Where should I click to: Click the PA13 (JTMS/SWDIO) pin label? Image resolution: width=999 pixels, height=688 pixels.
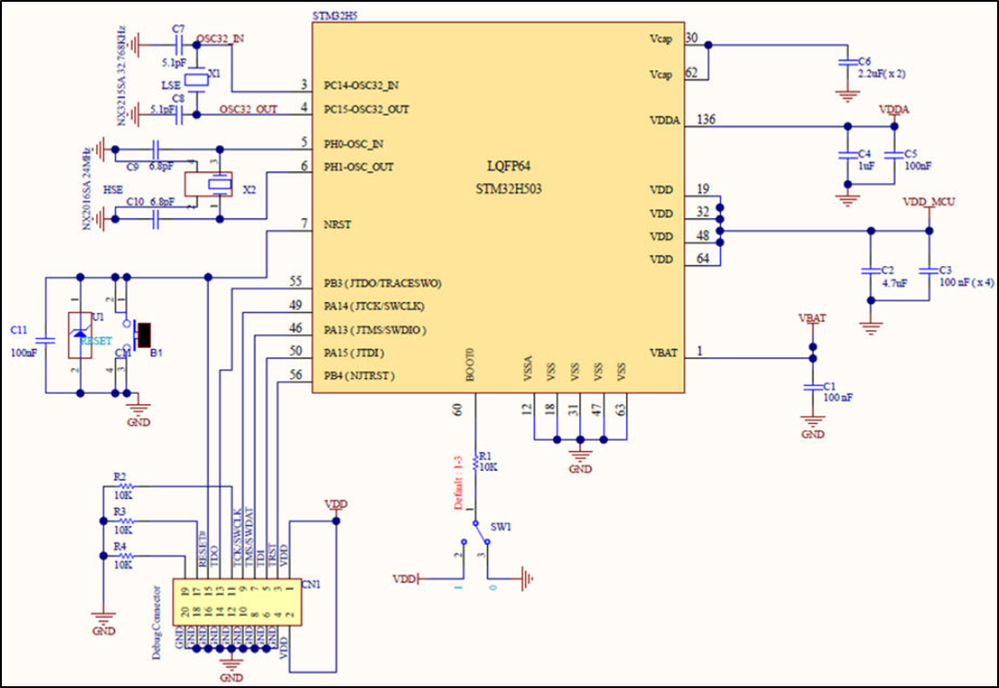point(375,330)
